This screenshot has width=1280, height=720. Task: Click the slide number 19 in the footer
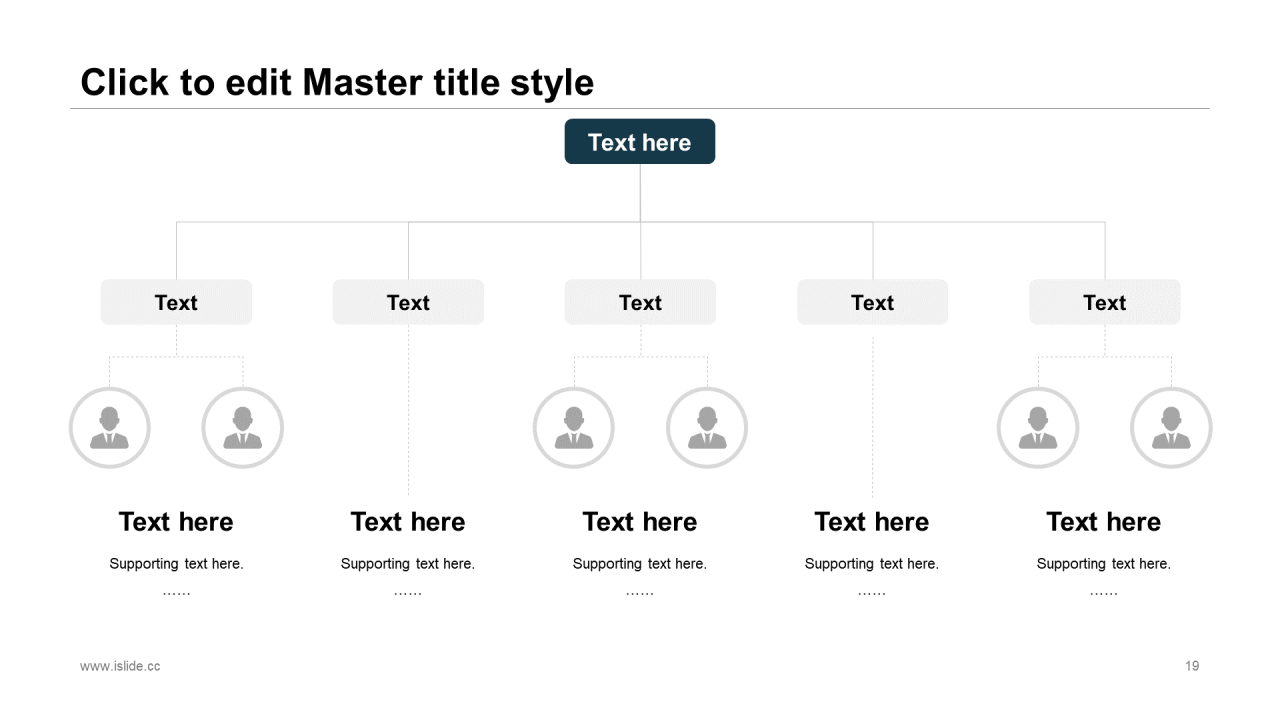pyautogui.click(x=1191, y=666)
